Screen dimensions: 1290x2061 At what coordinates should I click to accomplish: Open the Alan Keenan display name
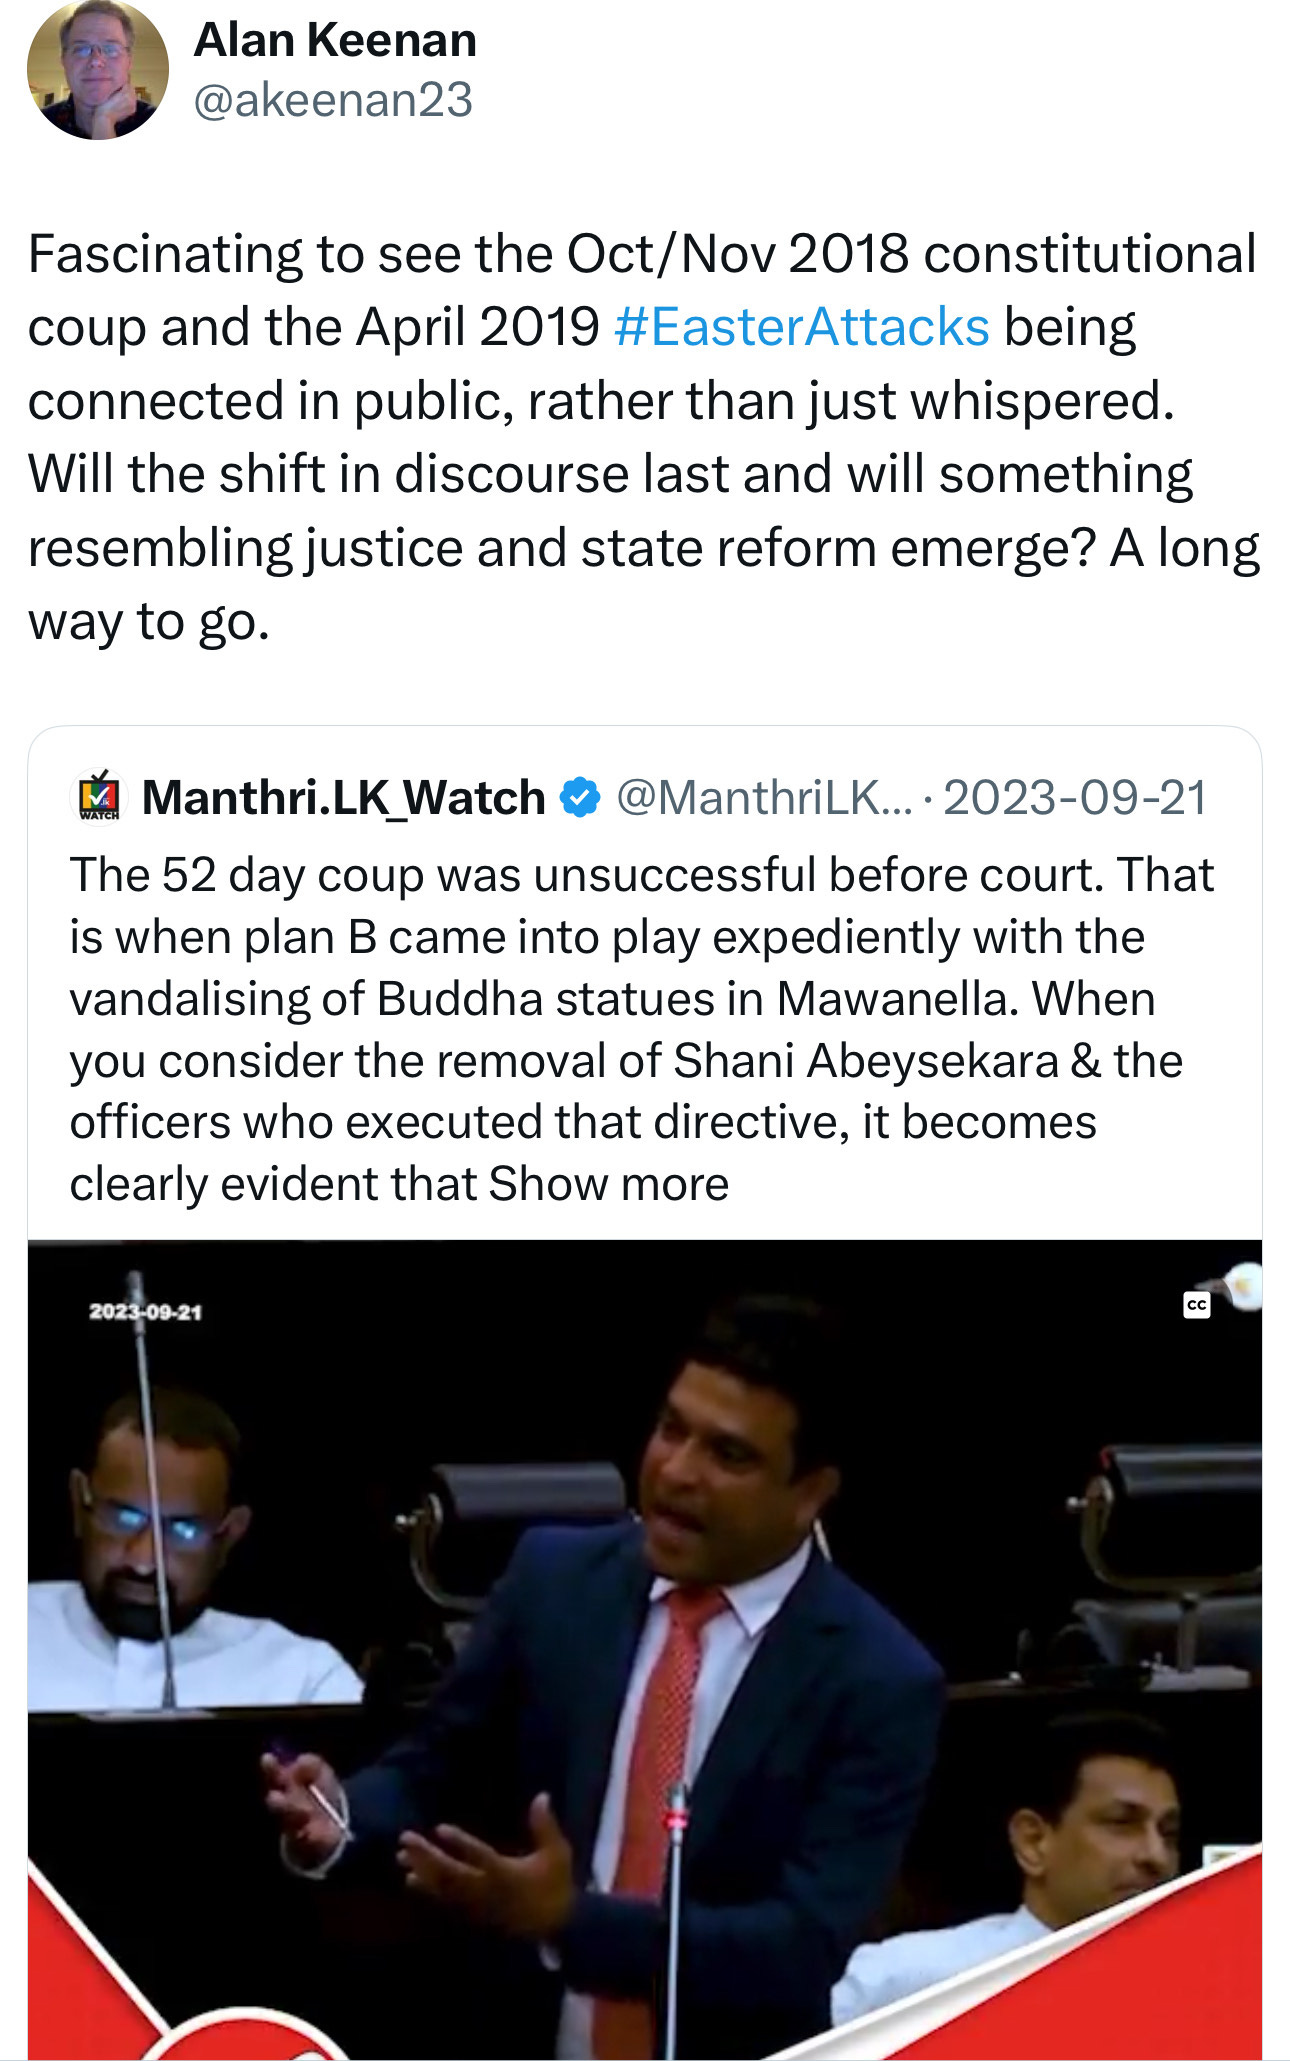[335, 40]
